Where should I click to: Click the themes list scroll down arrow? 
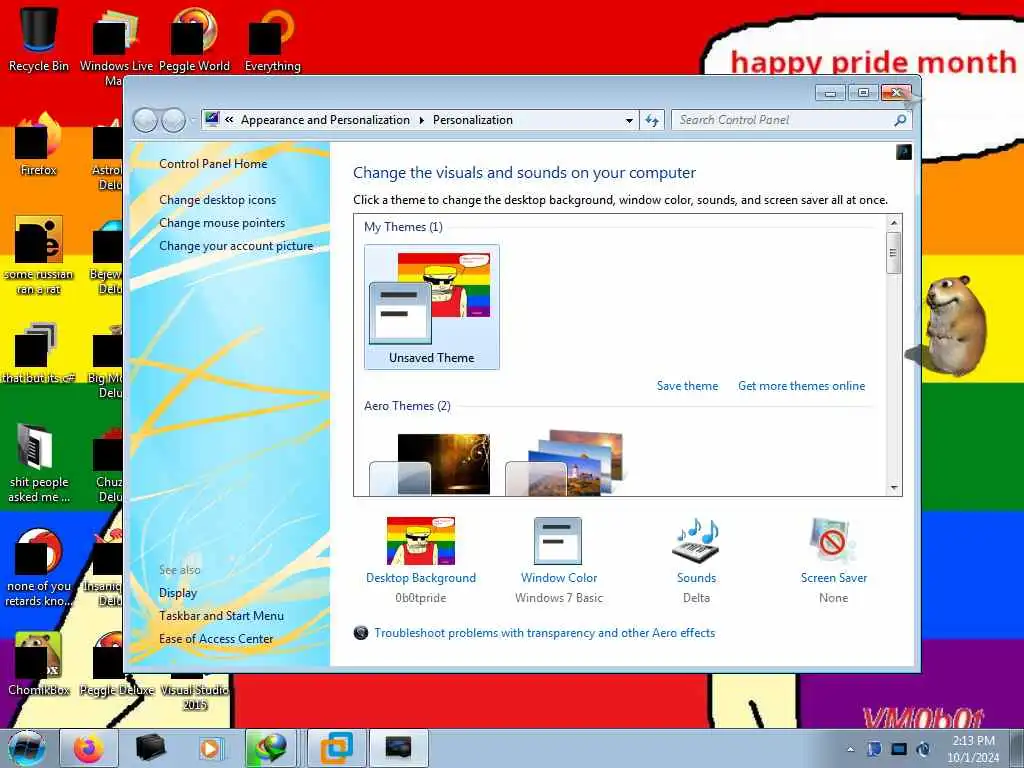tap(894, 488)
